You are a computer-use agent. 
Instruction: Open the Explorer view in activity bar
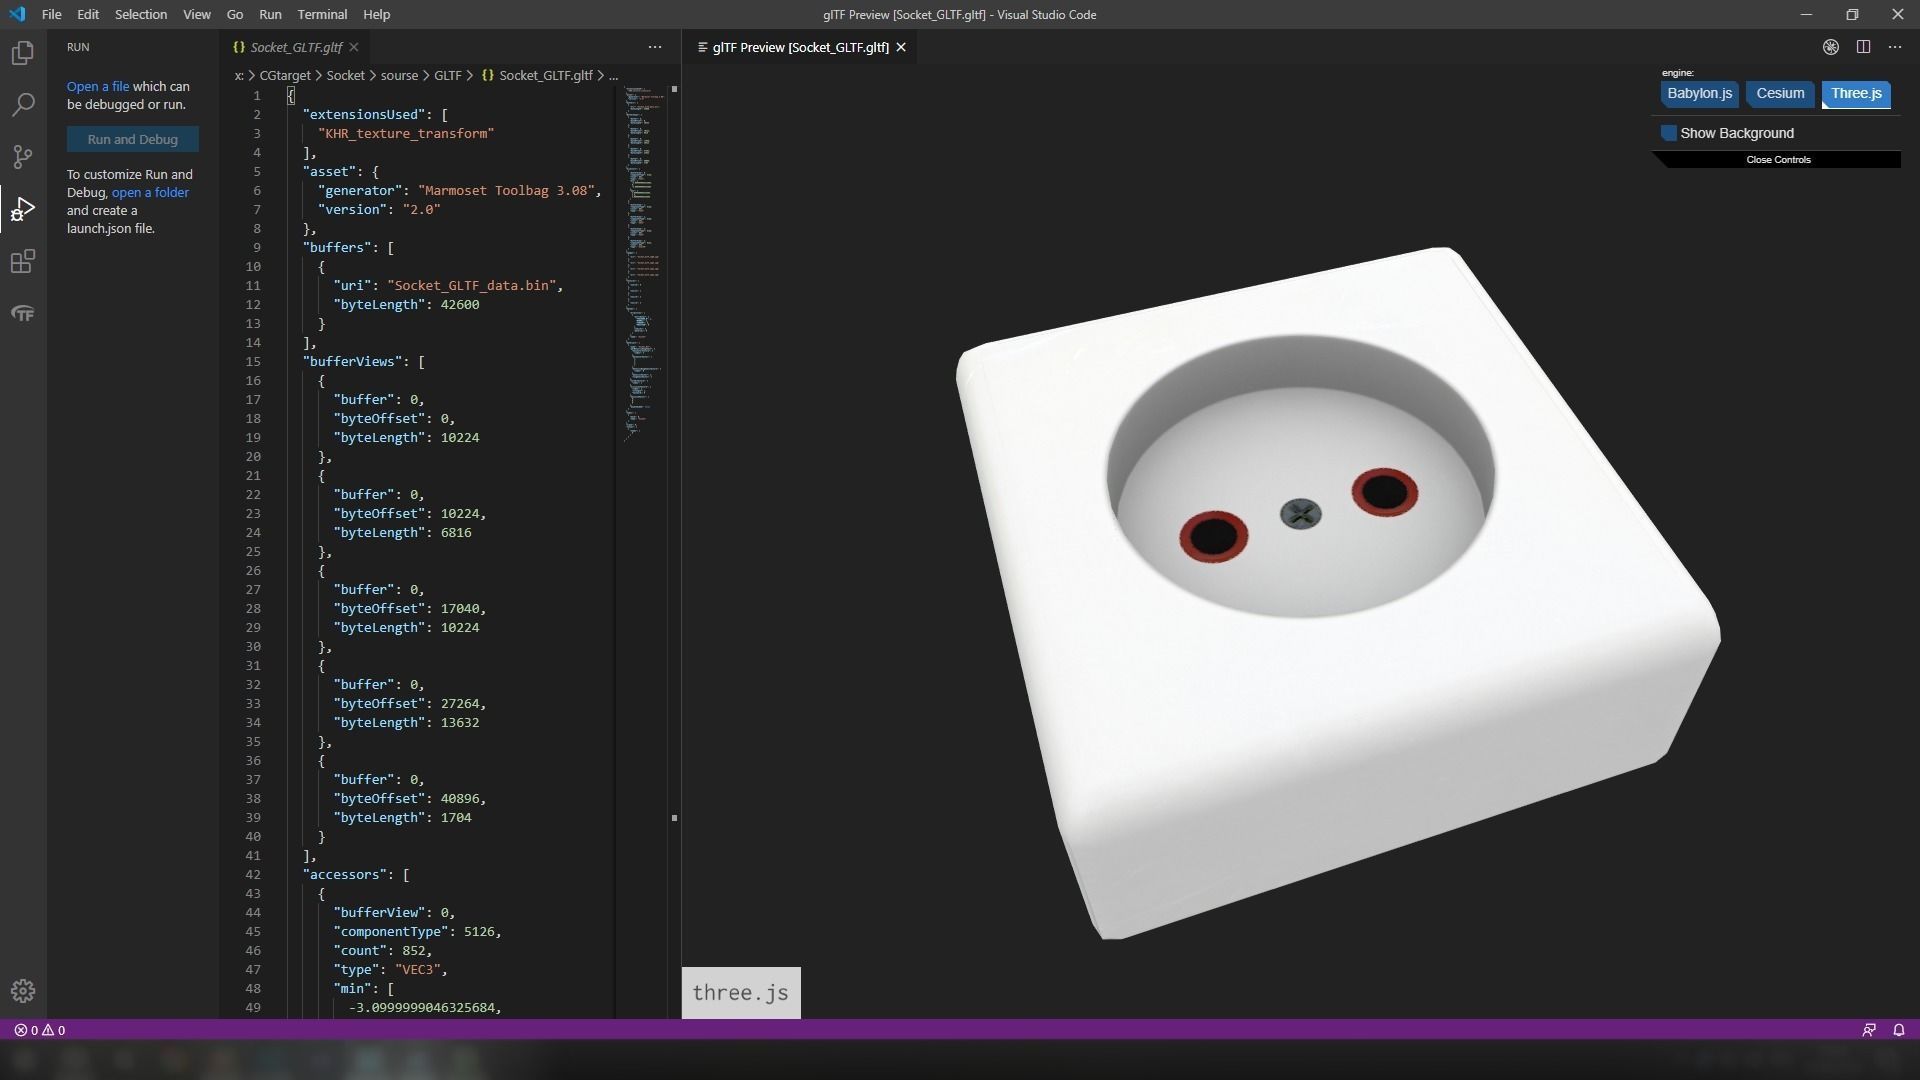tap(22, 53)
